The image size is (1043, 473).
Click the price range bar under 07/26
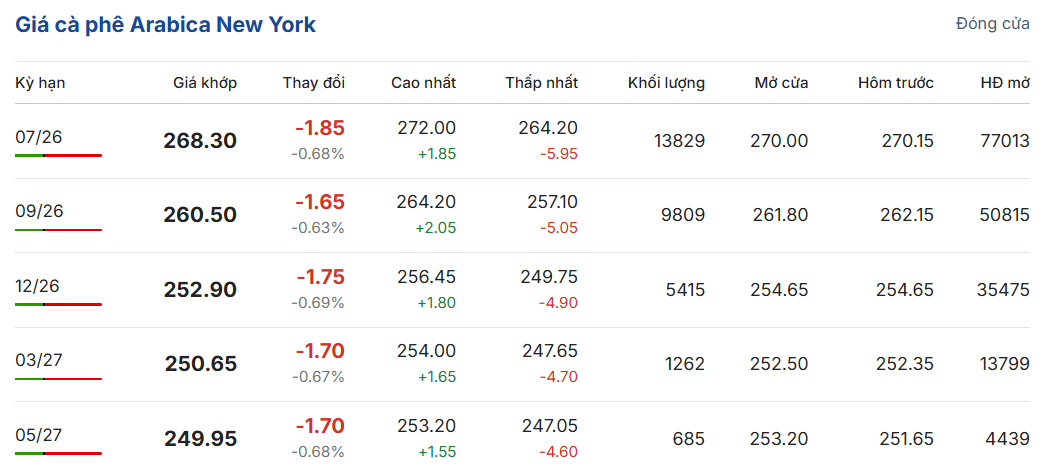(x=59, y=156)
